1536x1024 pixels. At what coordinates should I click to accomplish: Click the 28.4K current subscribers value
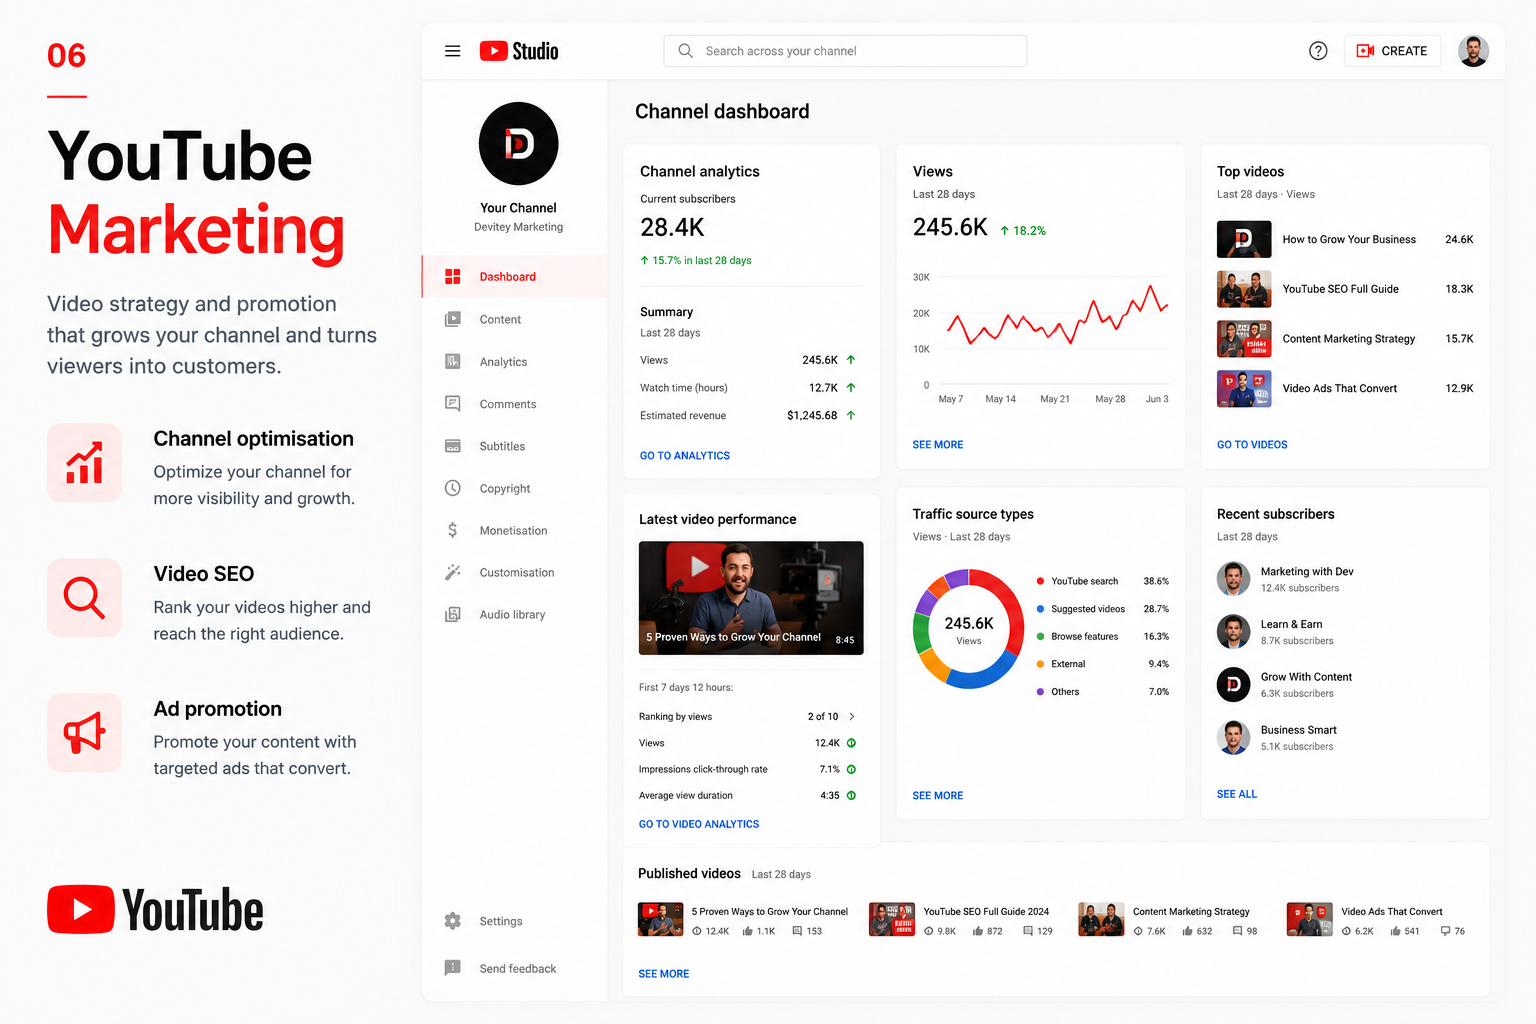673,228
